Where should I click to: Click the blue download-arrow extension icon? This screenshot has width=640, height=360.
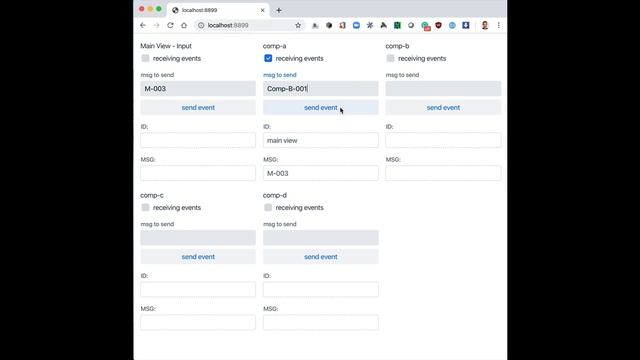(x=466, y=25)
